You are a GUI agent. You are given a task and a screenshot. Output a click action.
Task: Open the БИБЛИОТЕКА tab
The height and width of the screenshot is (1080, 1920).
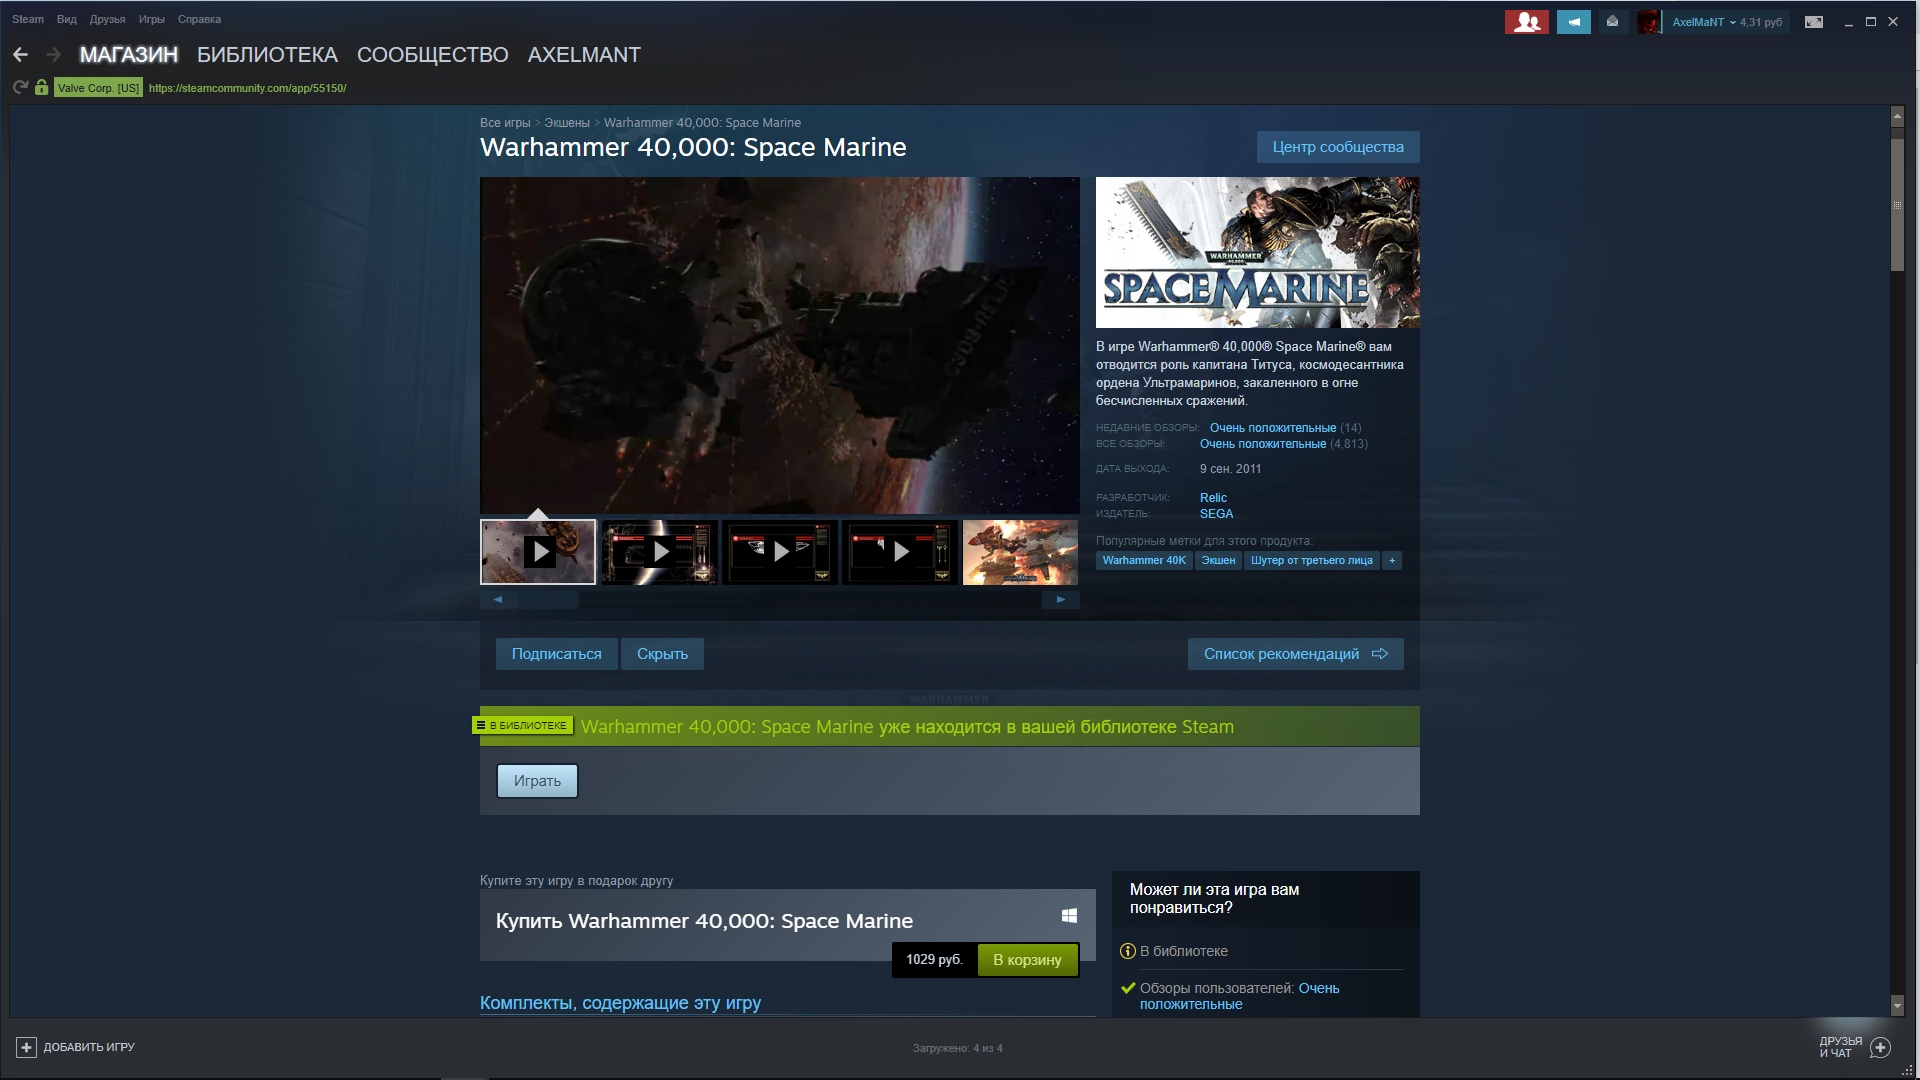(x=267, y=55)
